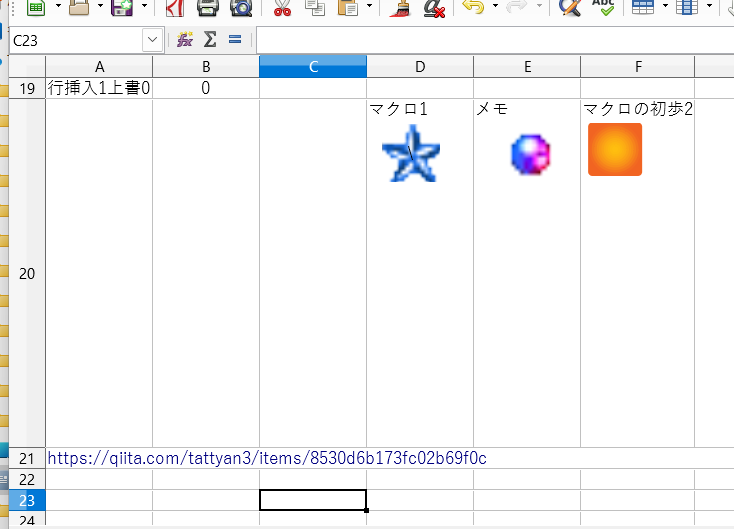The height and width of the screenshot is (529, 734).
Task: Click the Insert Rows table icon
Action: 643,7
